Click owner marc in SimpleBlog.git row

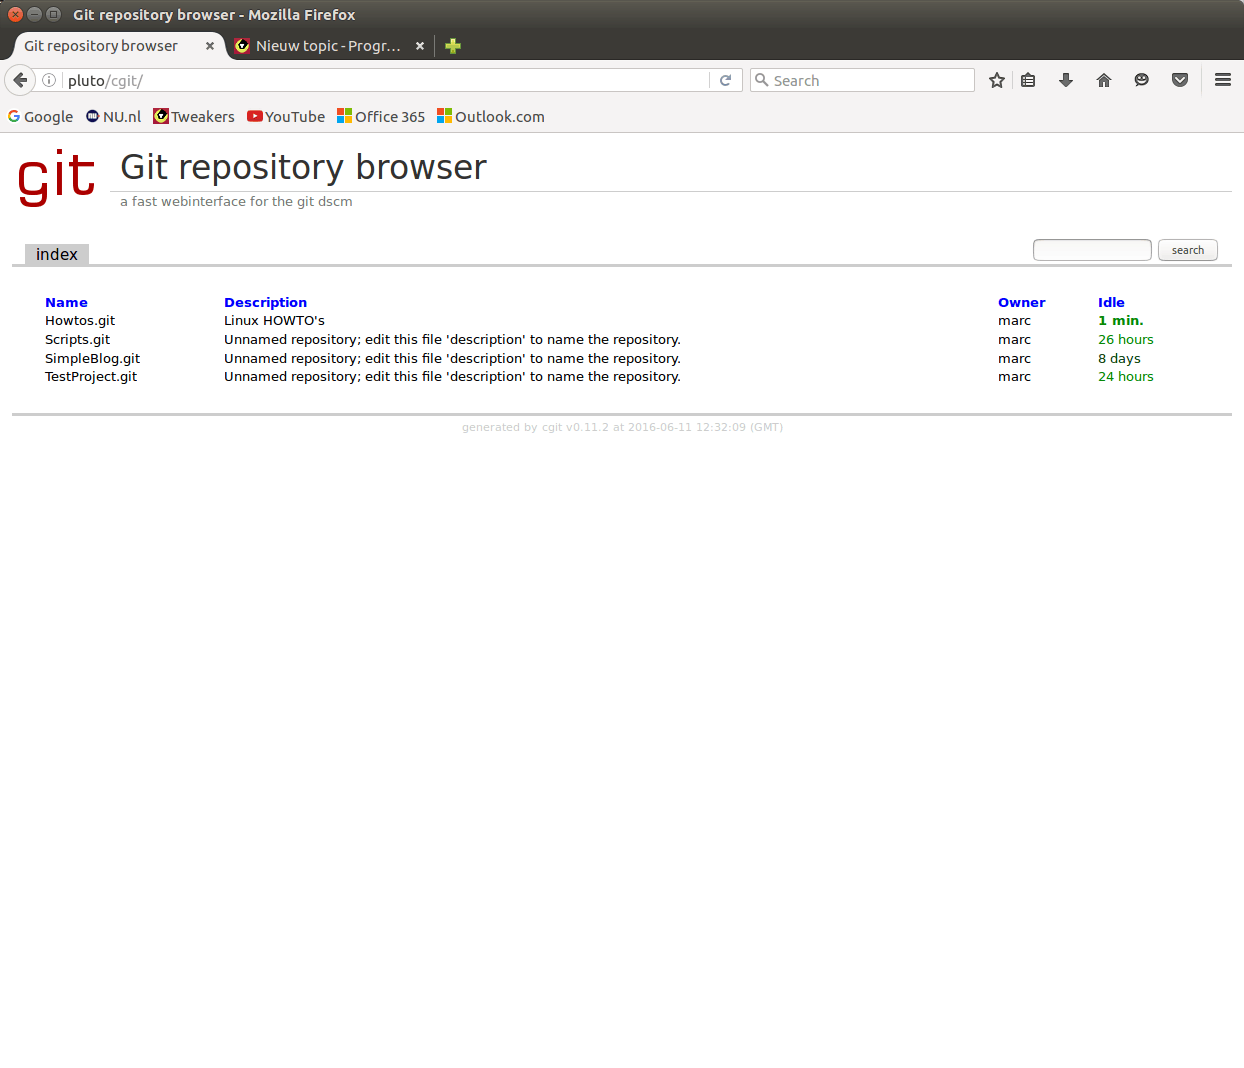(x=1014, y=359)
